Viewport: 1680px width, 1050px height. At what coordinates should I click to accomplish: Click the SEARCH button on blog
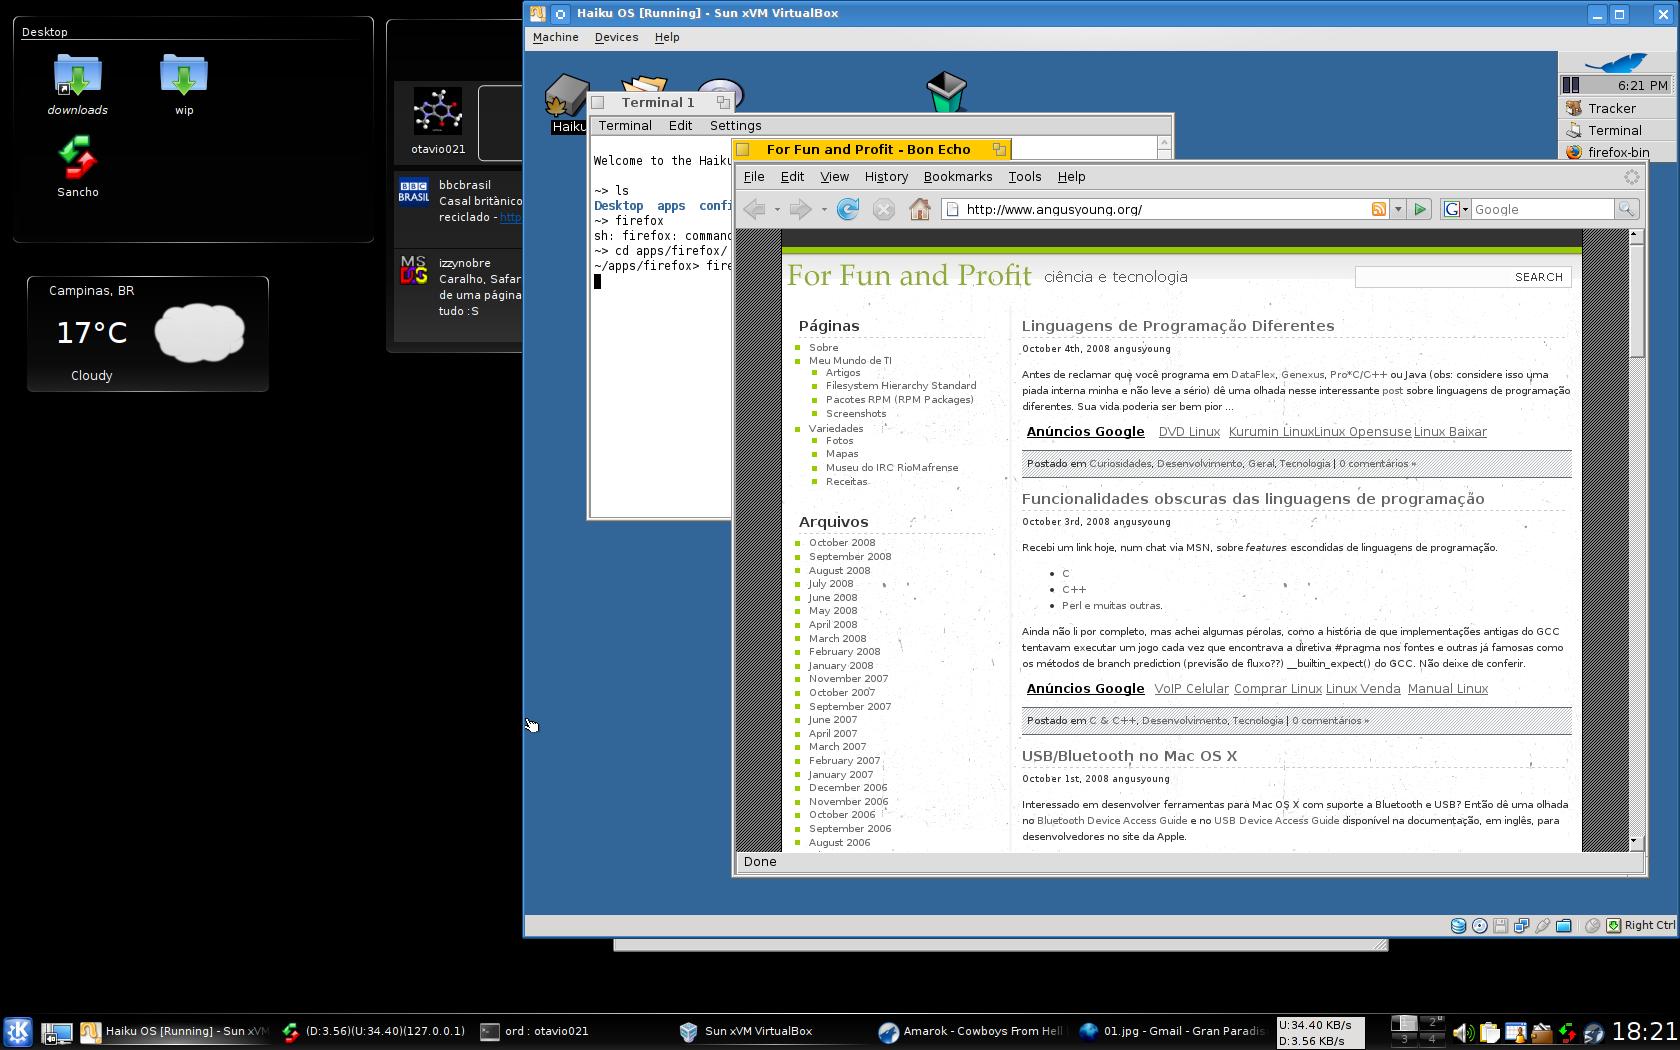(x=1538, y=277)
